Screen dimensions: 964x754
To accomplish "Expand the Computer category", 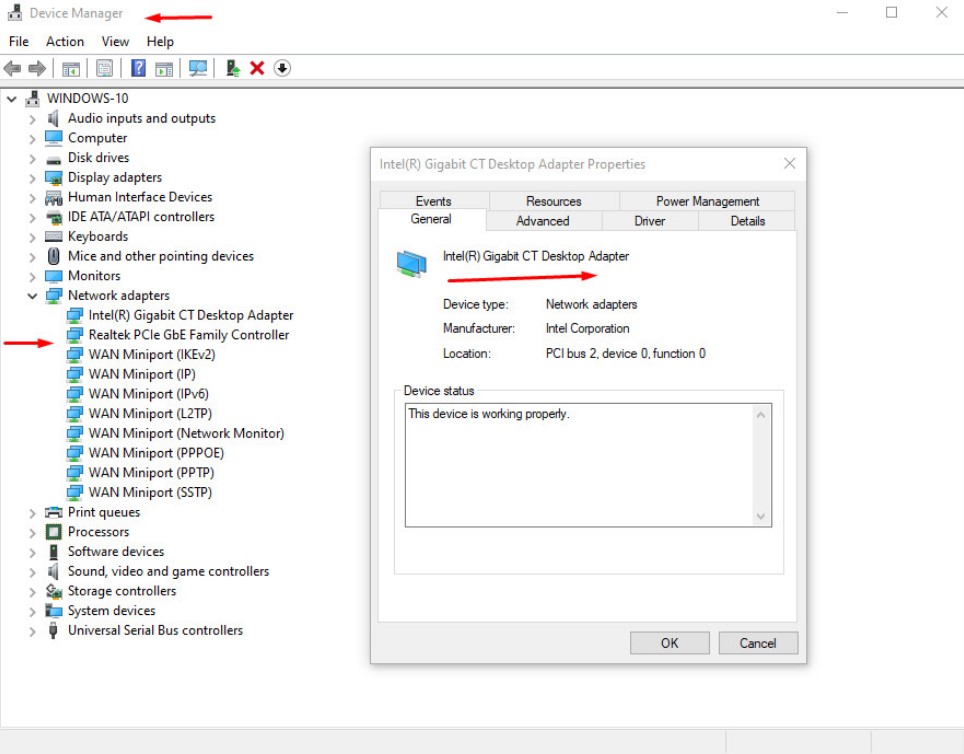I will (32, 138).
